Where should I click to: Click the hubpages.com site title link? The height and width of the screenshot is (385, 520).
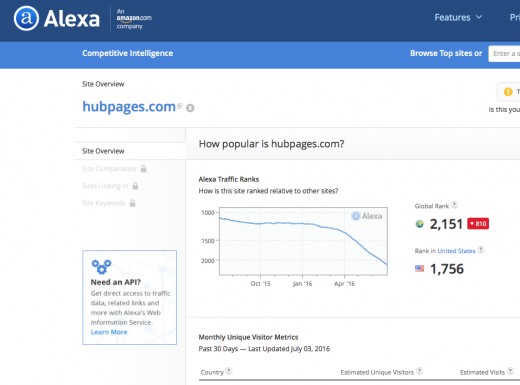coord(129,107)
